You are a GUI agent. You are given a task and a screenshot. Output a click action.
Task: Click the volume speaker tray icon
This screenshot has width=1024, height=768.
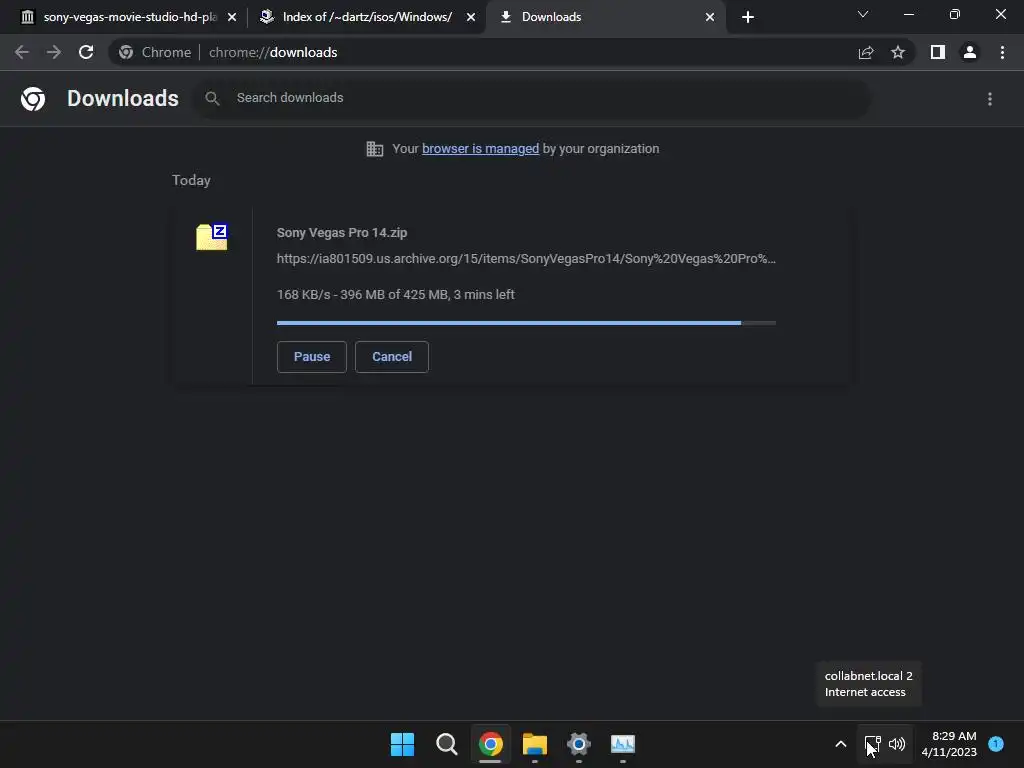897,744
